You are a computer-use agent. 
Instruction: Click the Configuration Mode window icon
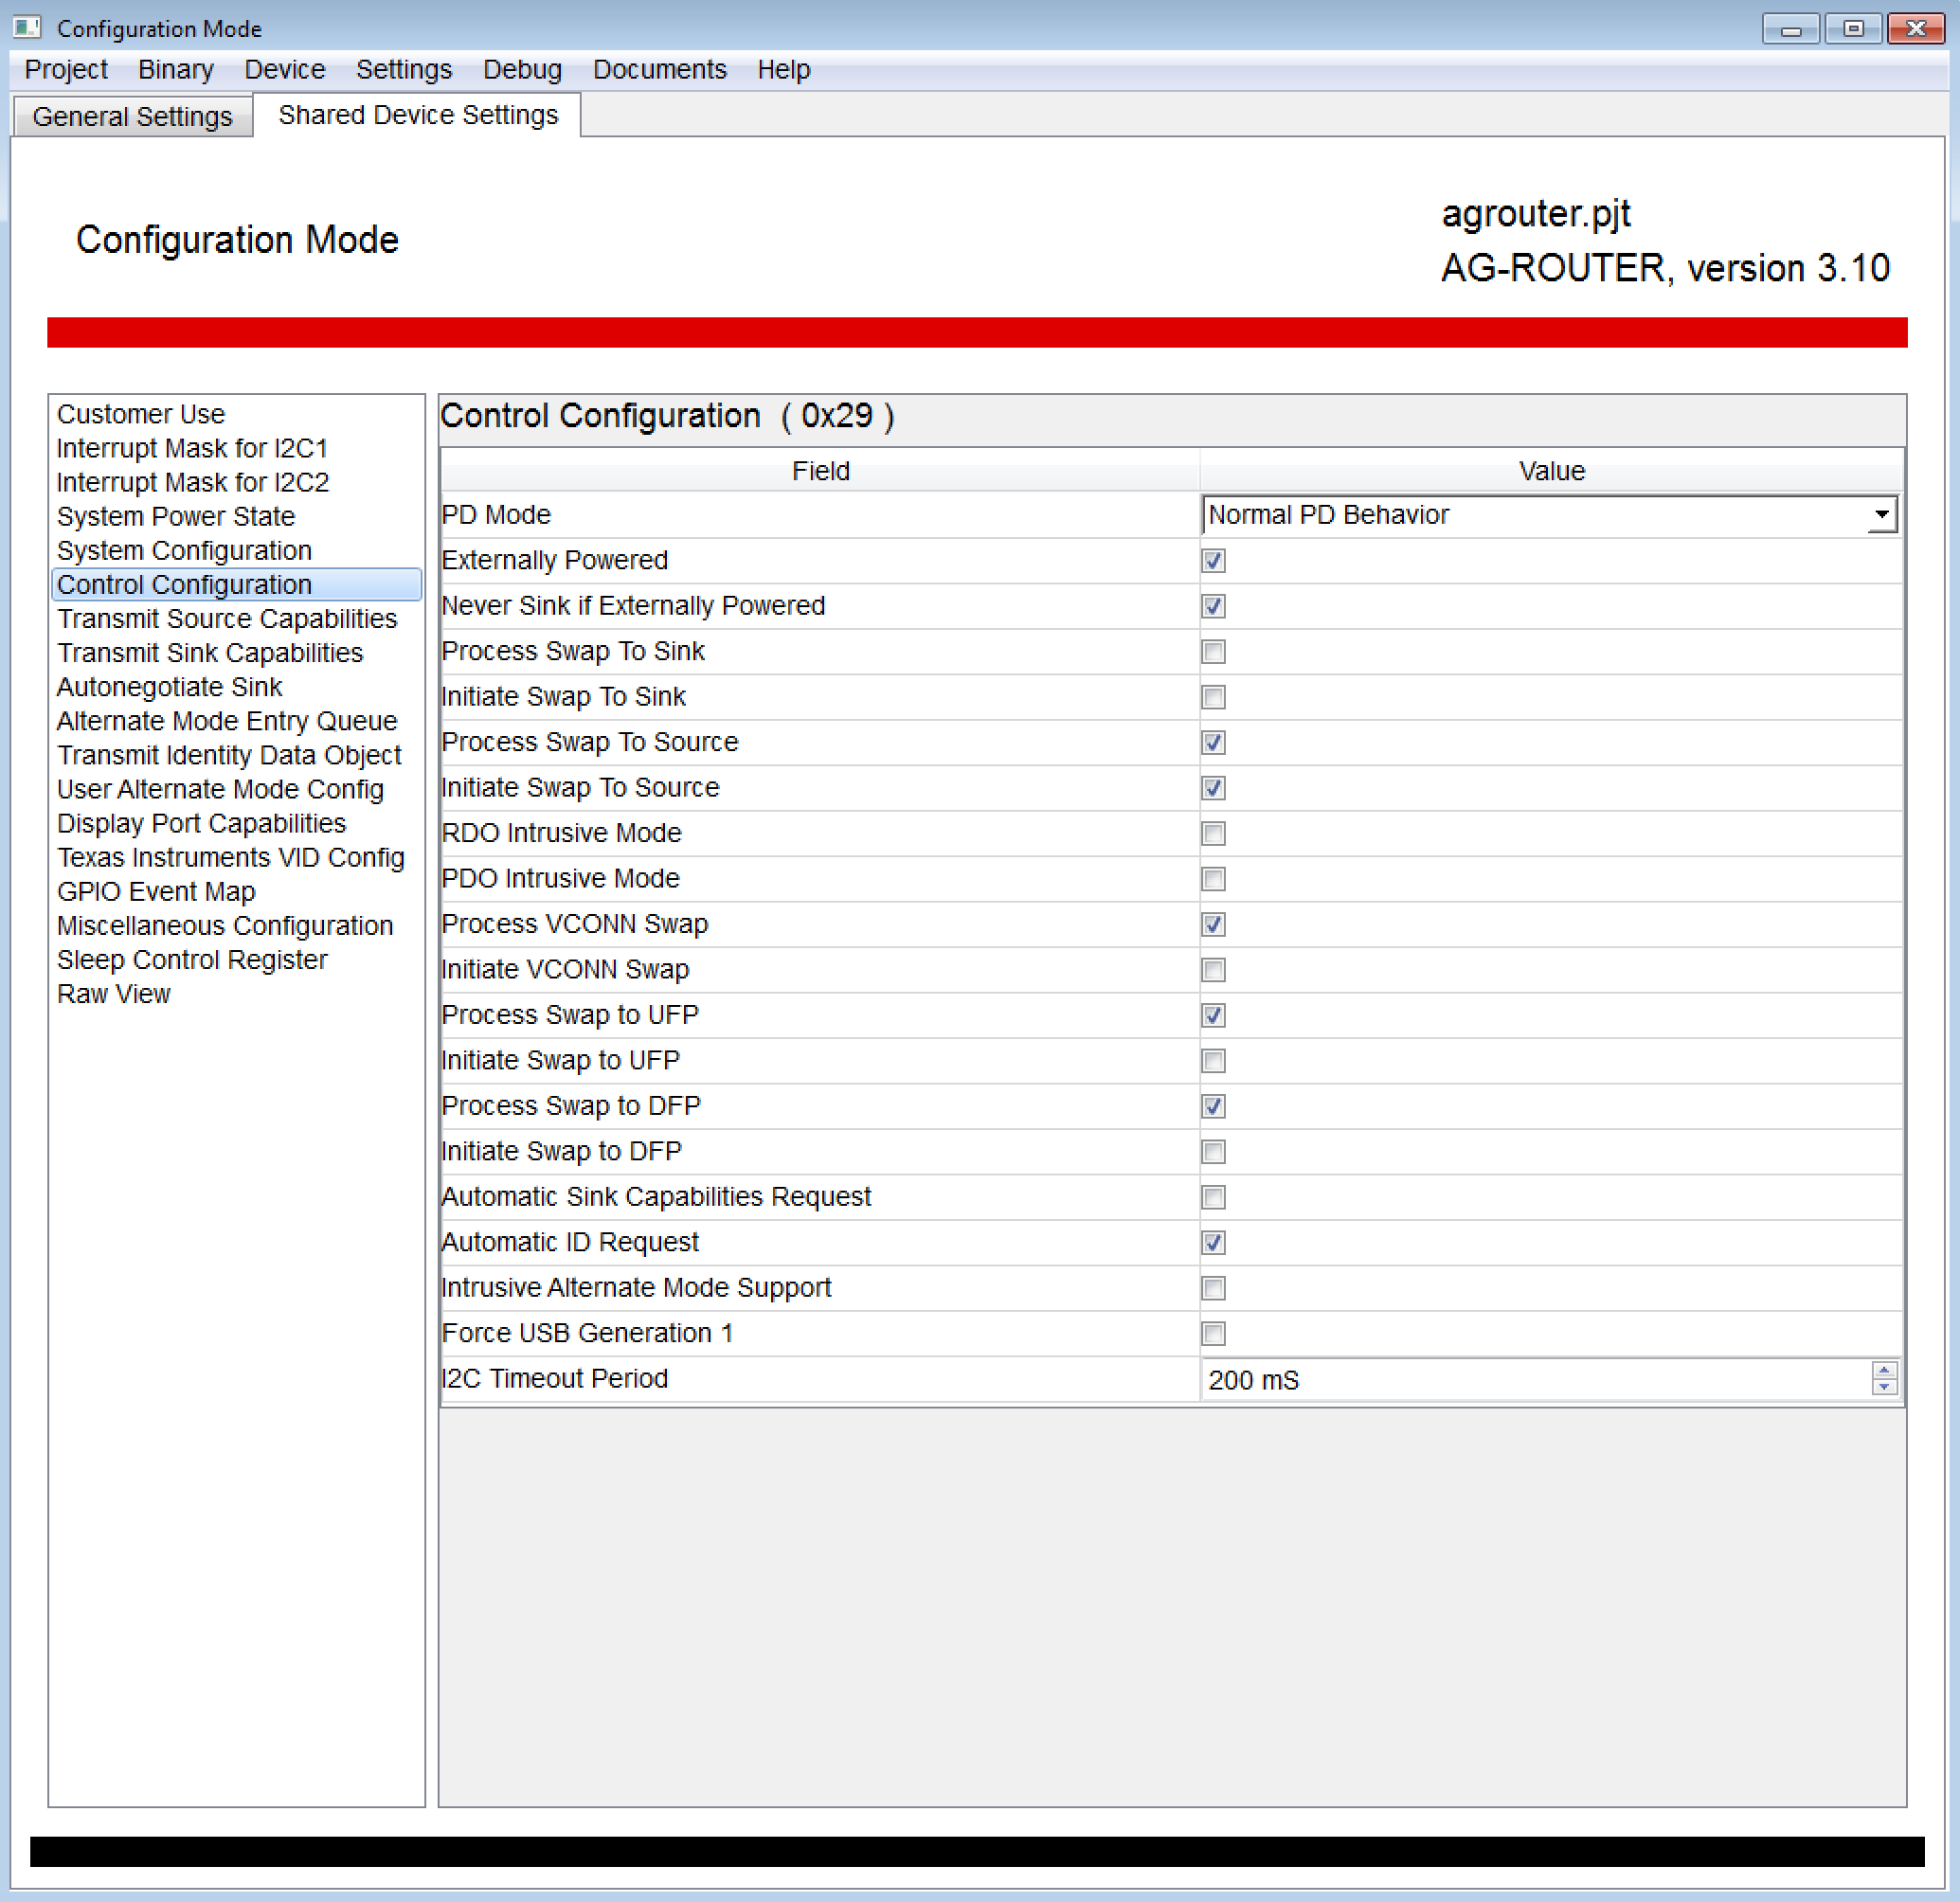[x=27, y=28]
